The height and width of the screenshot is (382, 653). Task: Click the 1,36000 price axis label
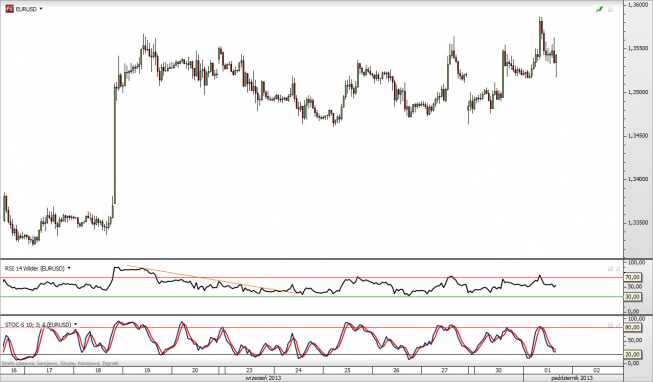point(637,5)
